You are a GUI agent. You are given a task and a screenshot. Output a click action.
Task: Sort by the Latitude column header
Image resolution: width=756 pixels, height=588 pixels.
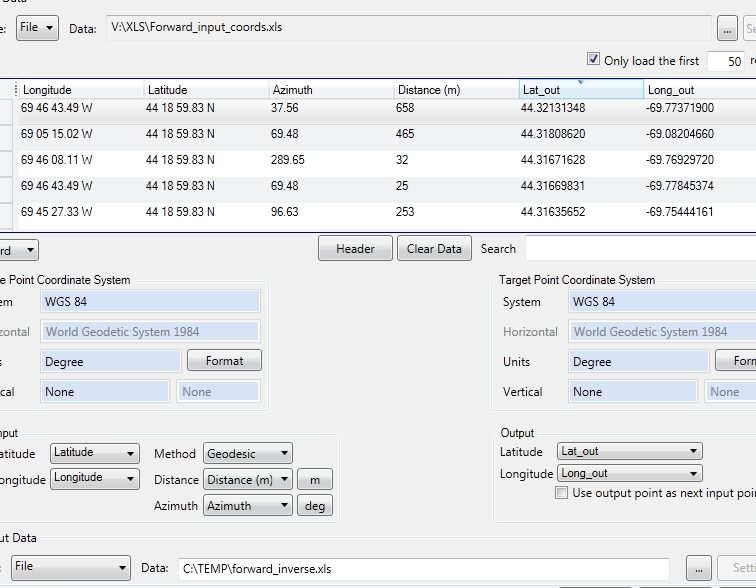click(206, 90)
